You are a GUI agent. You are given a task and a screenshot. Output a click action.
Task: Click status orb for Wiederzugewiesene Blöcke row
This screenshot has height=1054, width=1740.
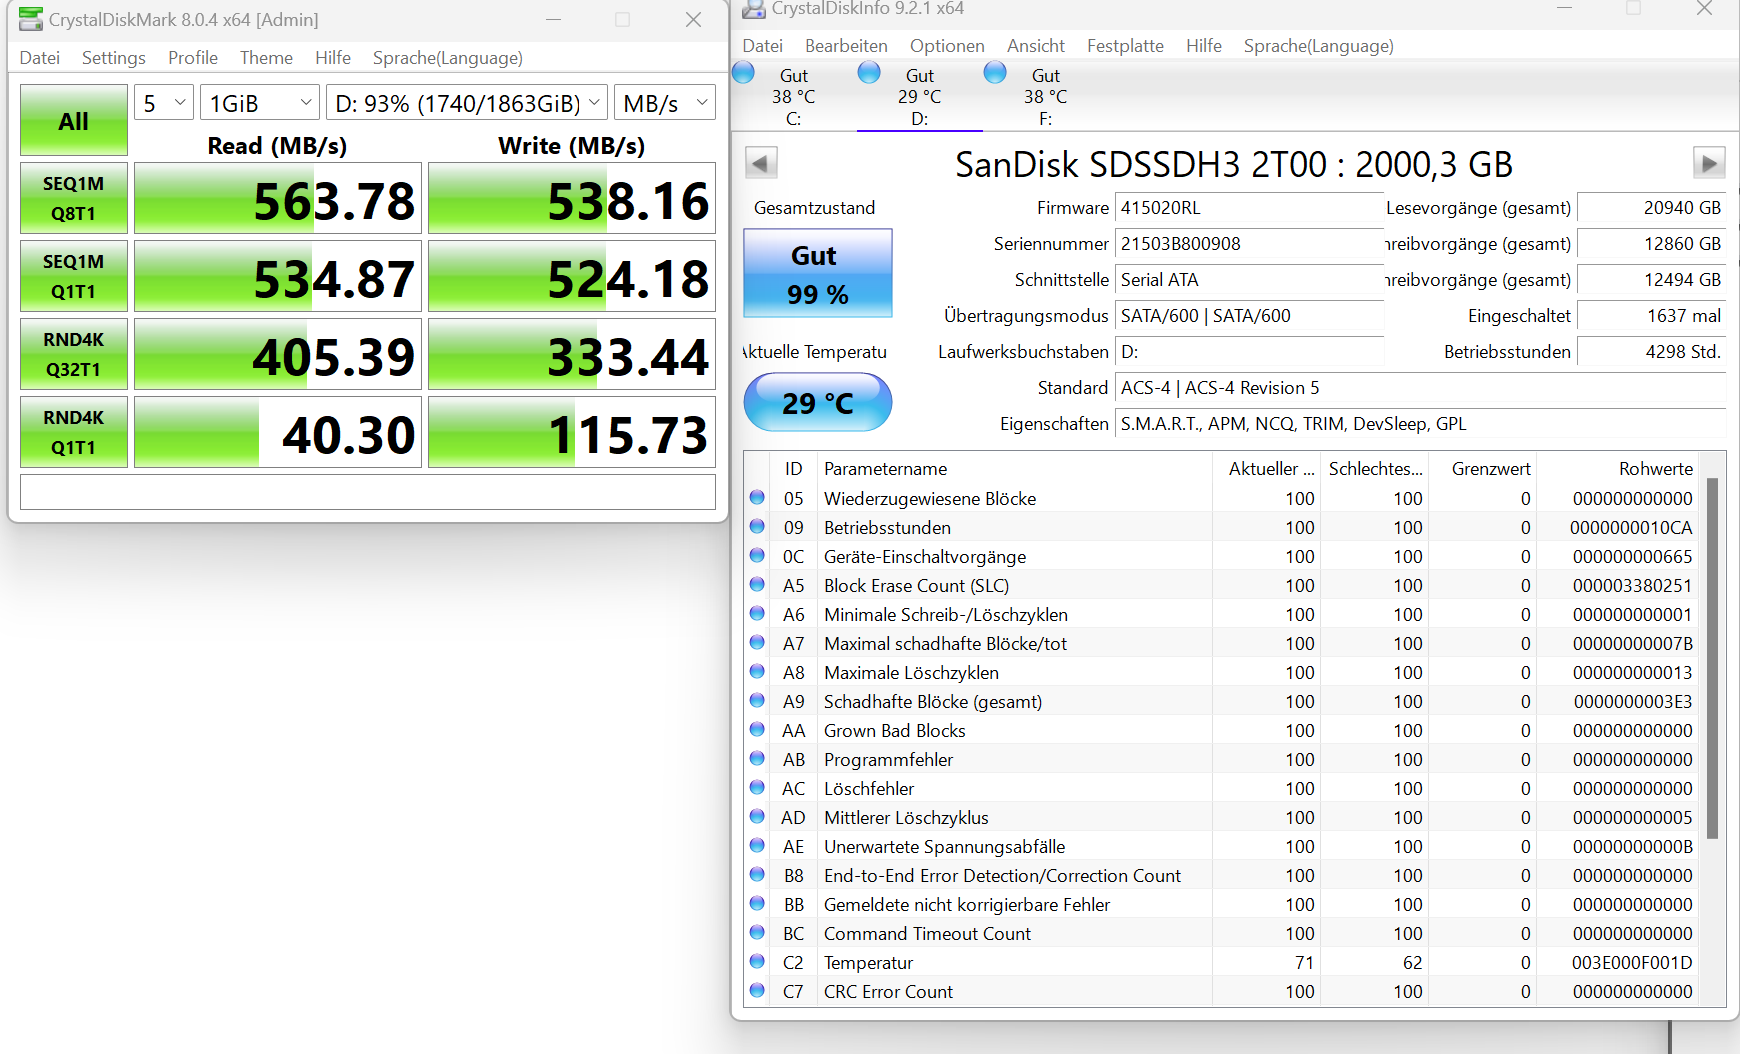click(758, 497)
